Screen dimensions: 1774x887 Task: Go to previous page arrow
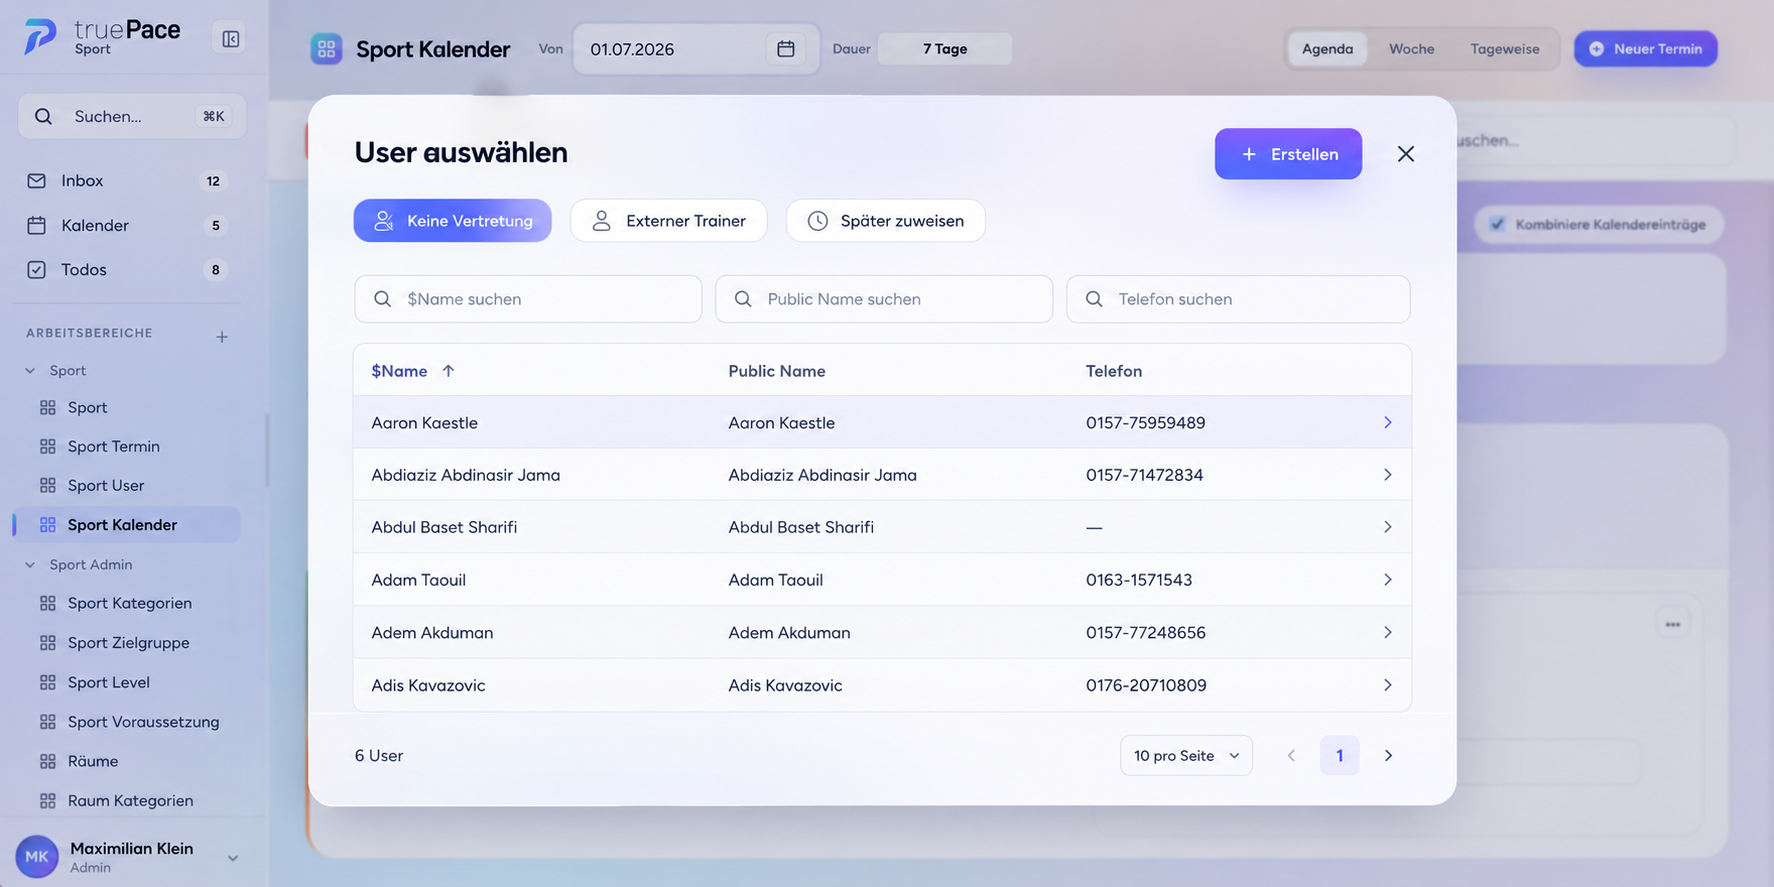1291,756
